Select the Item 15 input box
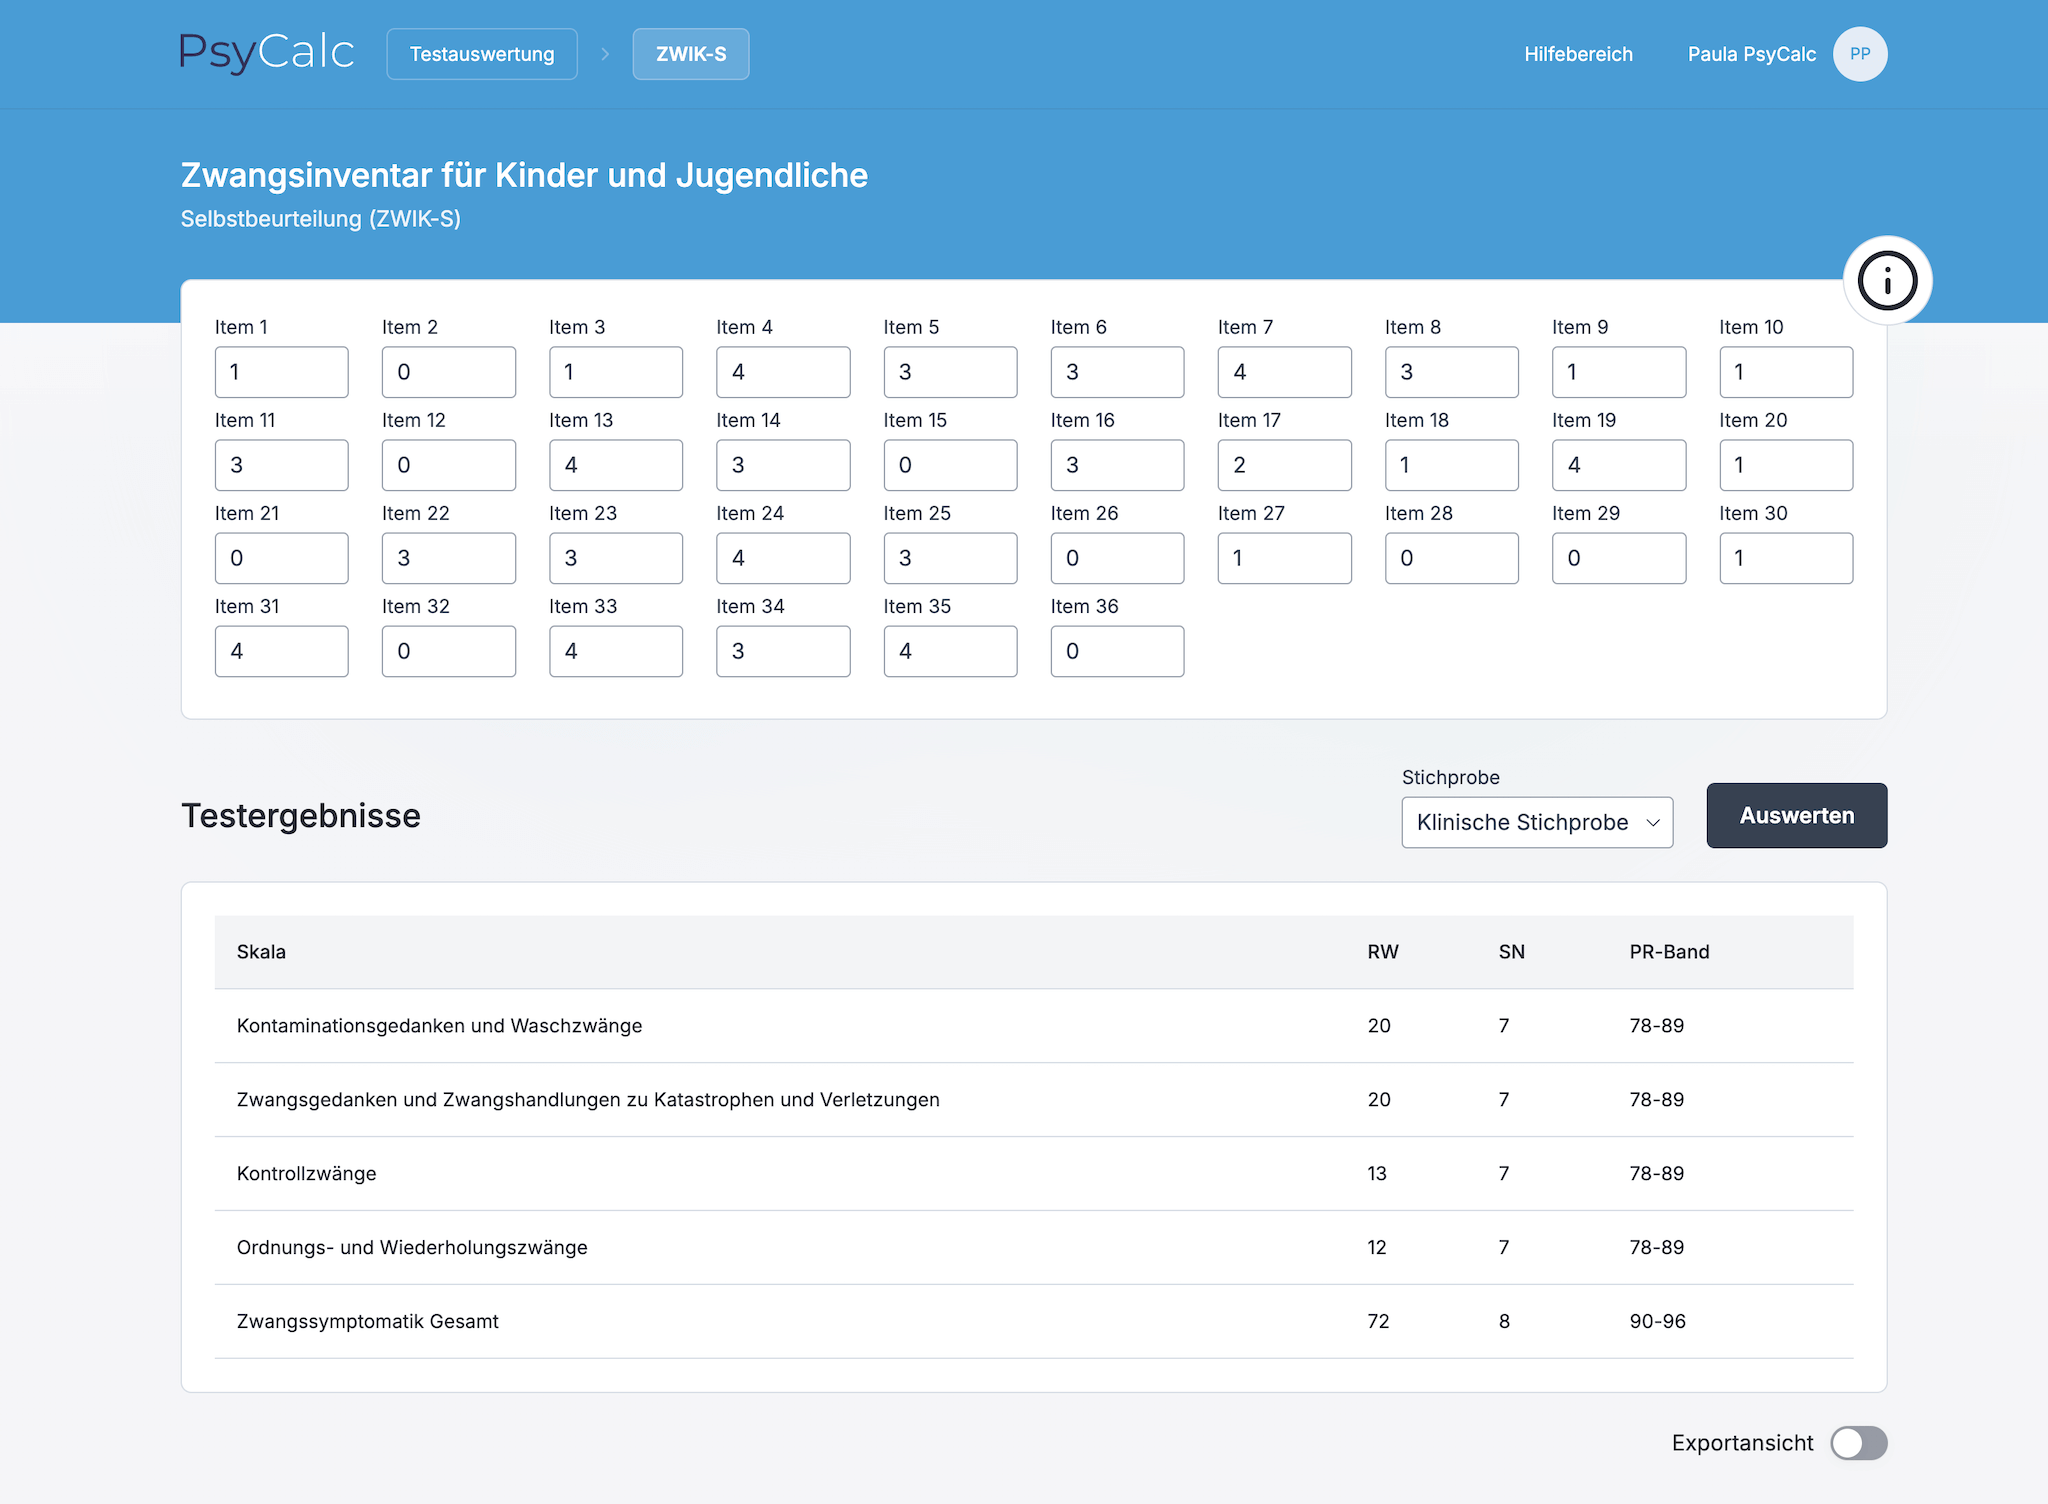The image size is (2048, 1504). [x=949, y=465]
